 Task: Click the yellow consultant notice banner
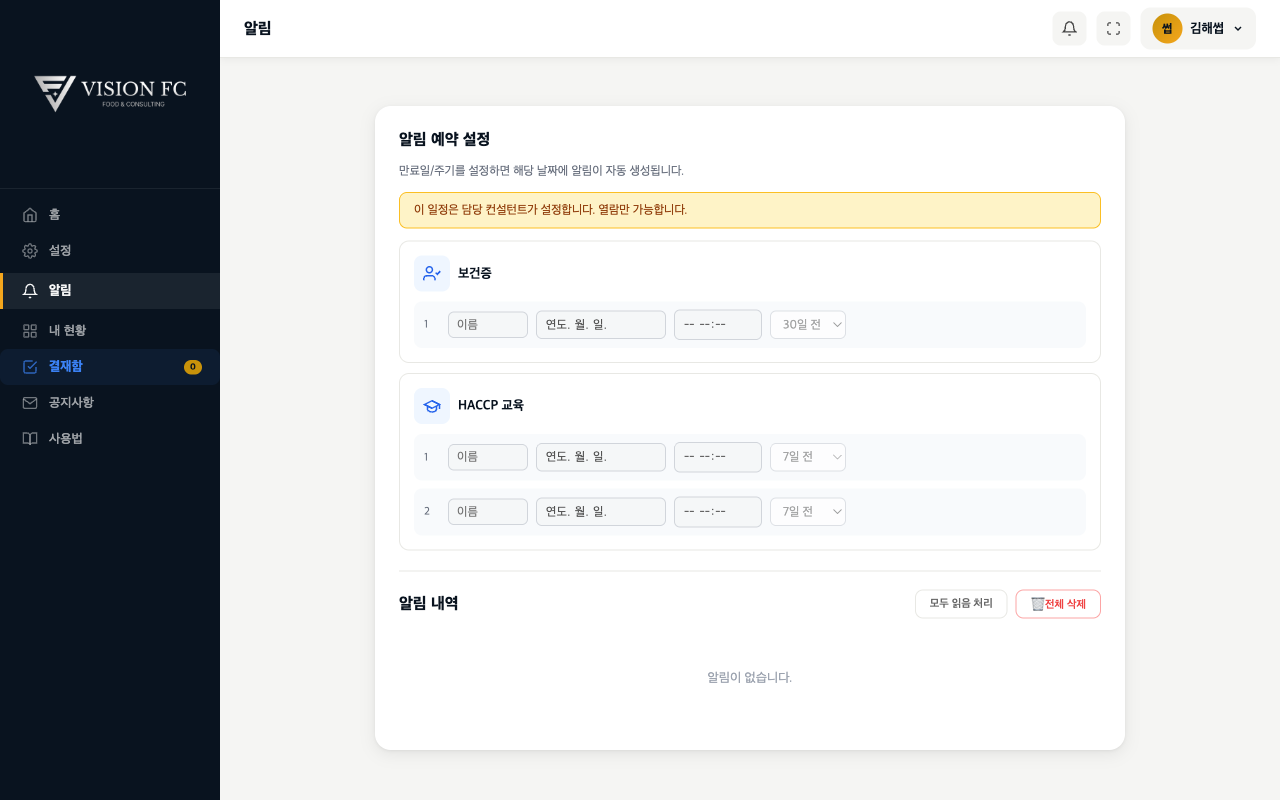point(750,210)
